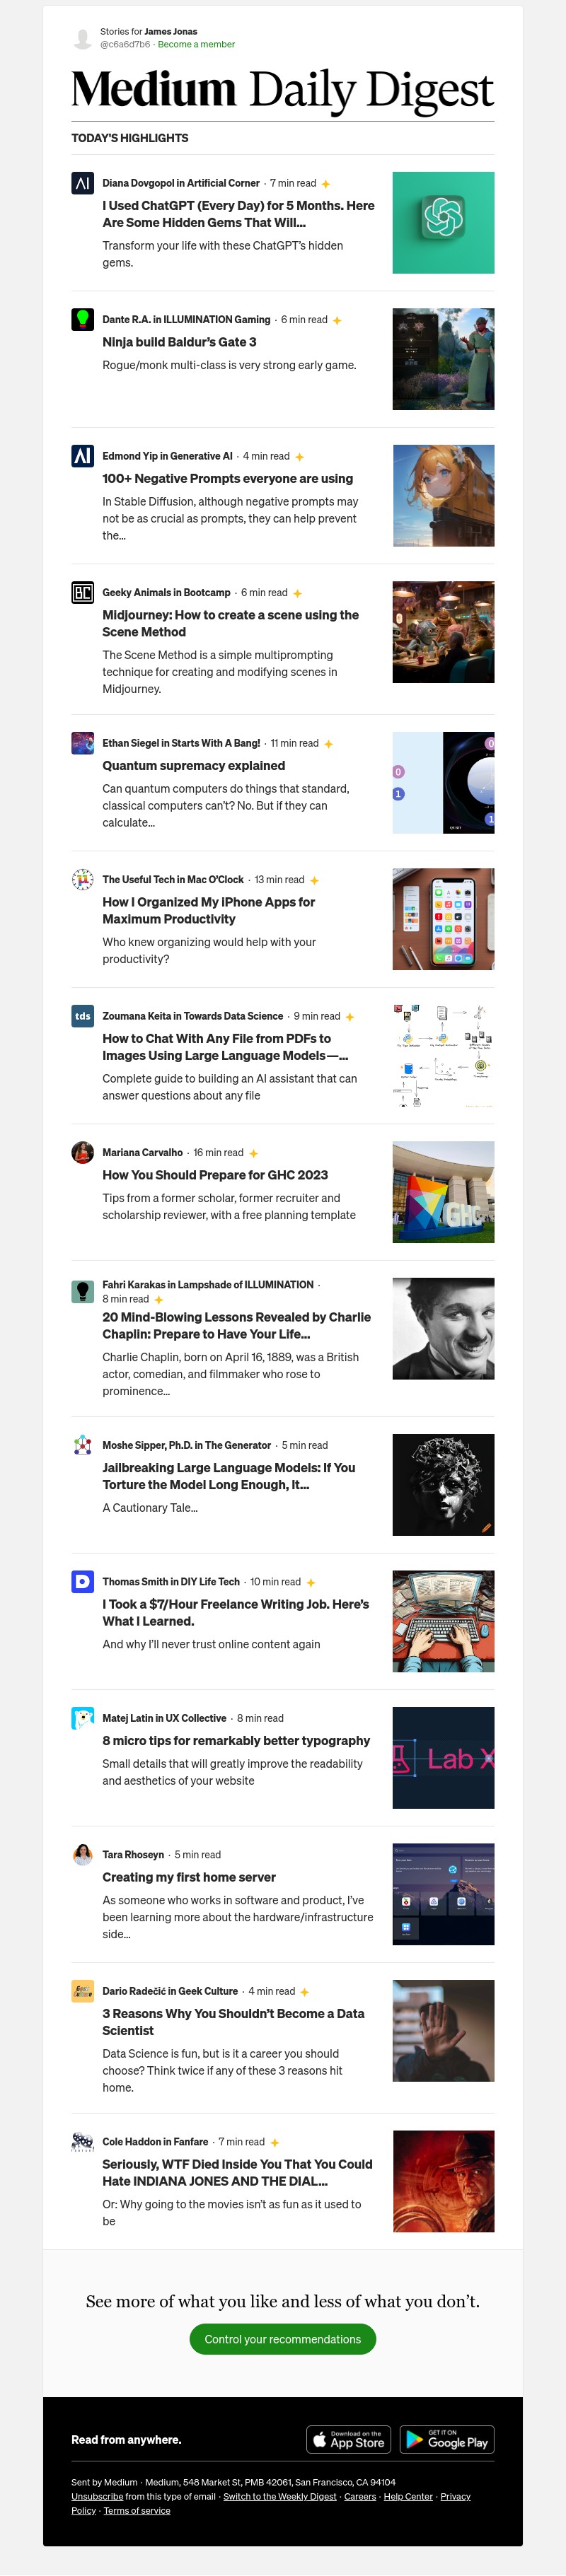566x2576 pixels.
Task: Click 'Zoumana Keita in Towards Data Science' byline
Action: [192, 1016]
